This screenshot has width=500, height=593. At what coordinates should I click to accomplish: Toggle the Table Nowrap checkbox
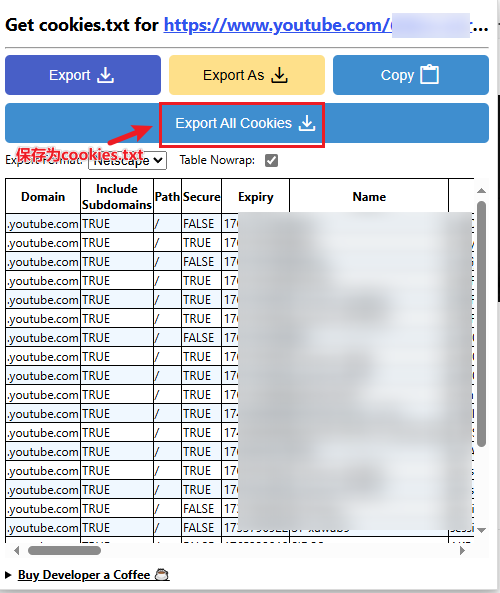[271, 160]
